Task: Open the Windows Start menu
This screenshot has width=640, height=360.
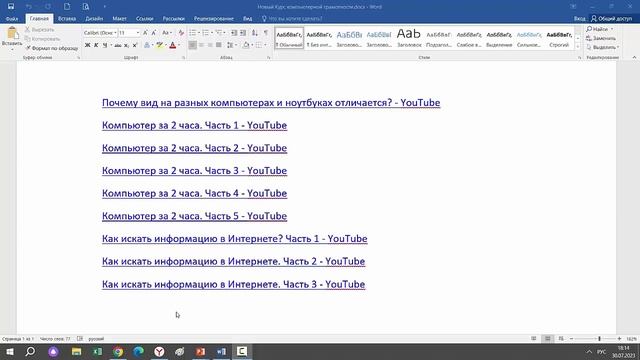Action: pyautogui.click(x=10, y=351)
